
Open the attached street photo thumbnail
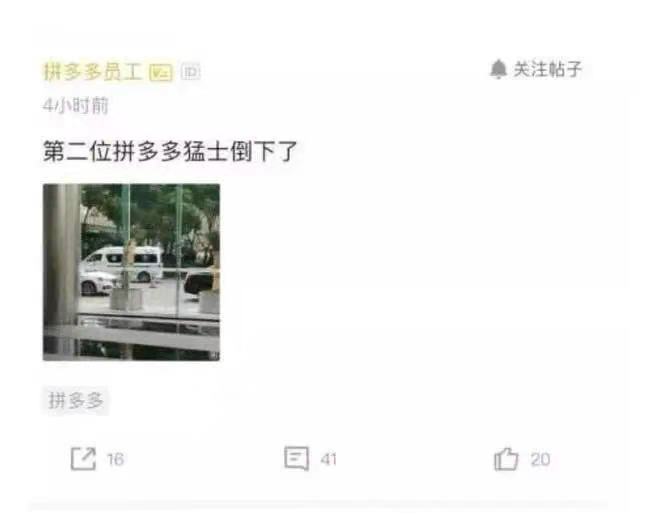(x=131, y=272)
